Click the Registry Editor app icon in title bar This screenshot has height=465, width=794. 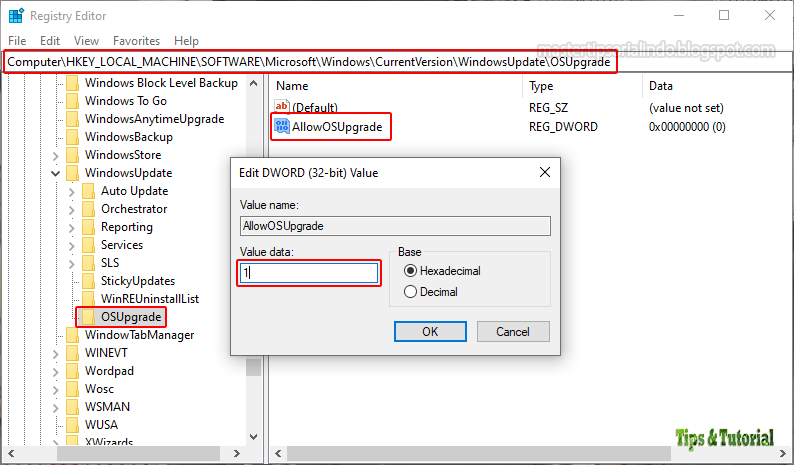pyautogui.click(x=16, y=16)
